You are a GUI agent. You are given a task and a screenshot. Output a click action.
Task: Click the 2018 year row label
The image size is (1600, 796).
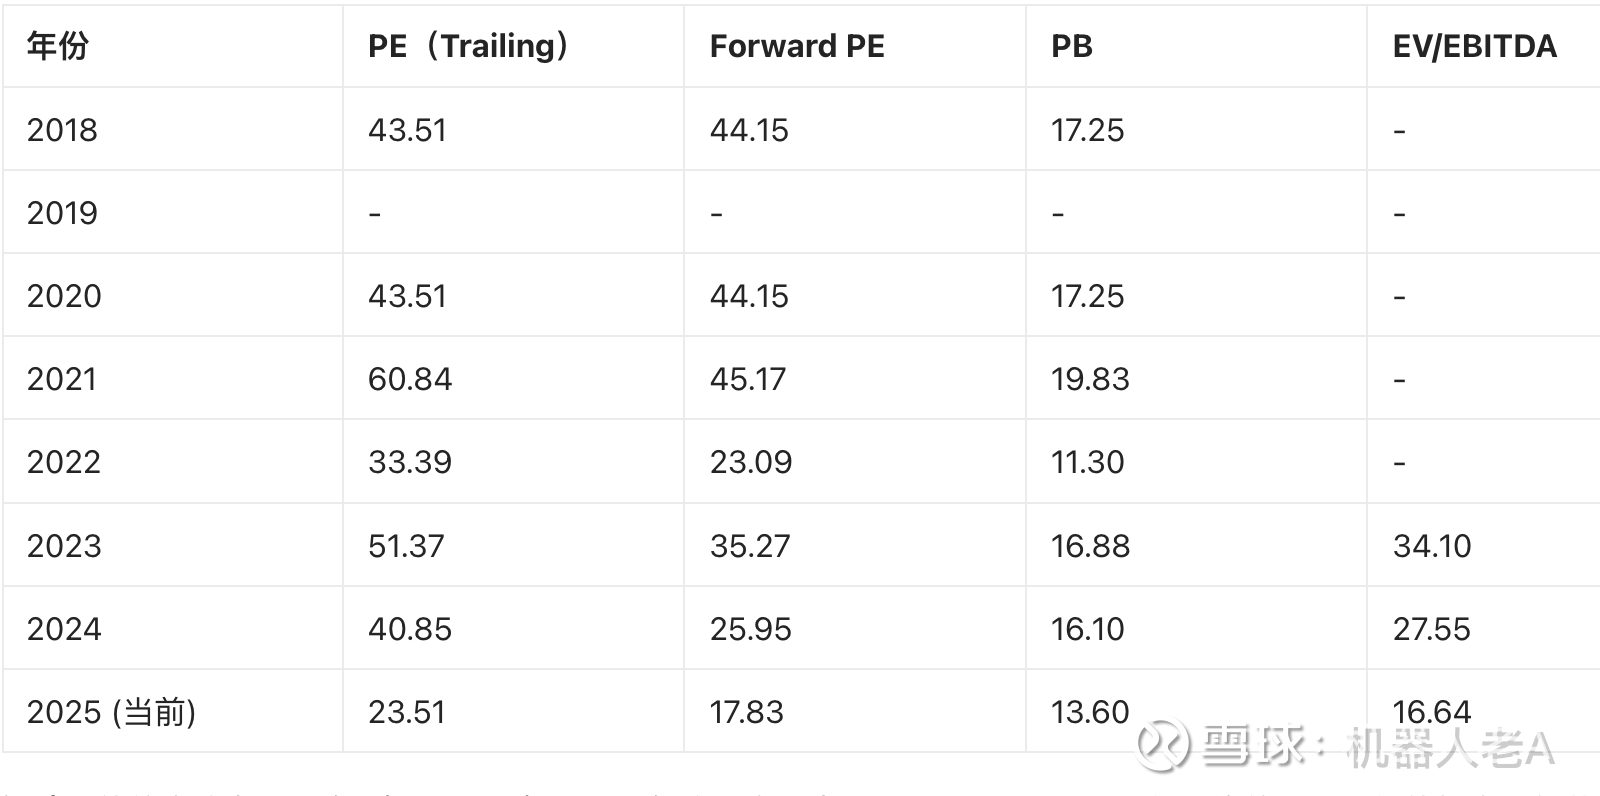pos(62,130)
